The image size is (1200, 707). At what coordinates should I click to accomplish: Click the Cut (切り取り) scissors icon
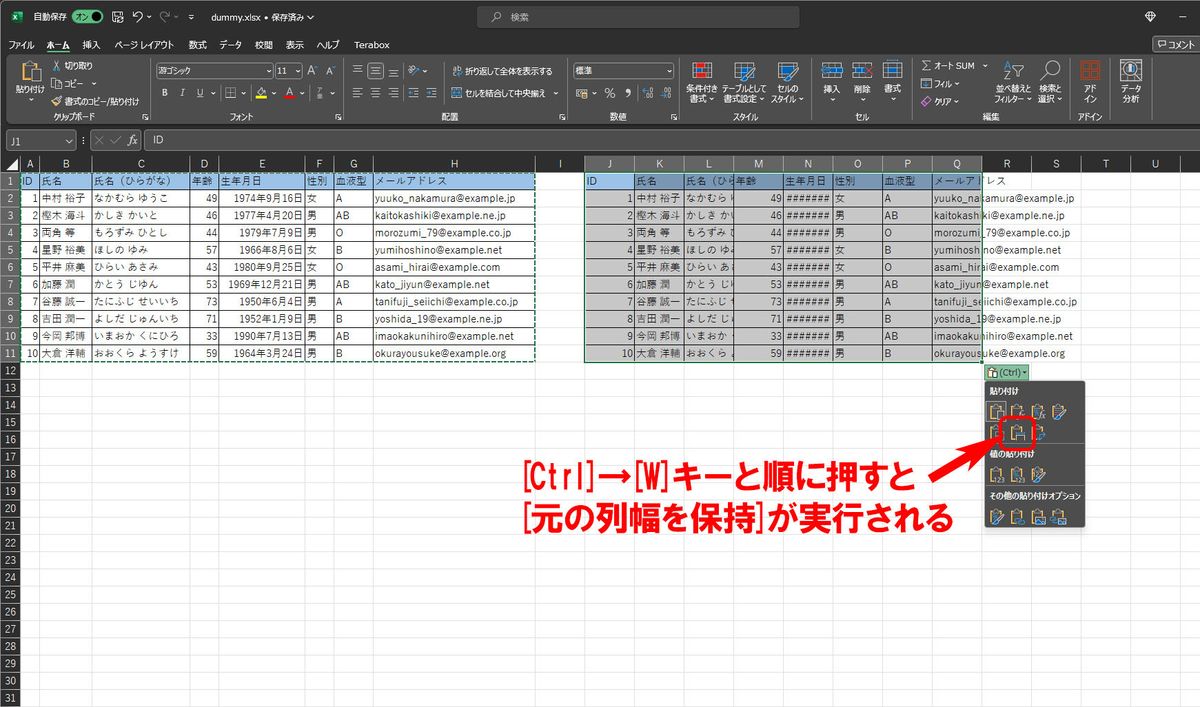click(57, 66)
